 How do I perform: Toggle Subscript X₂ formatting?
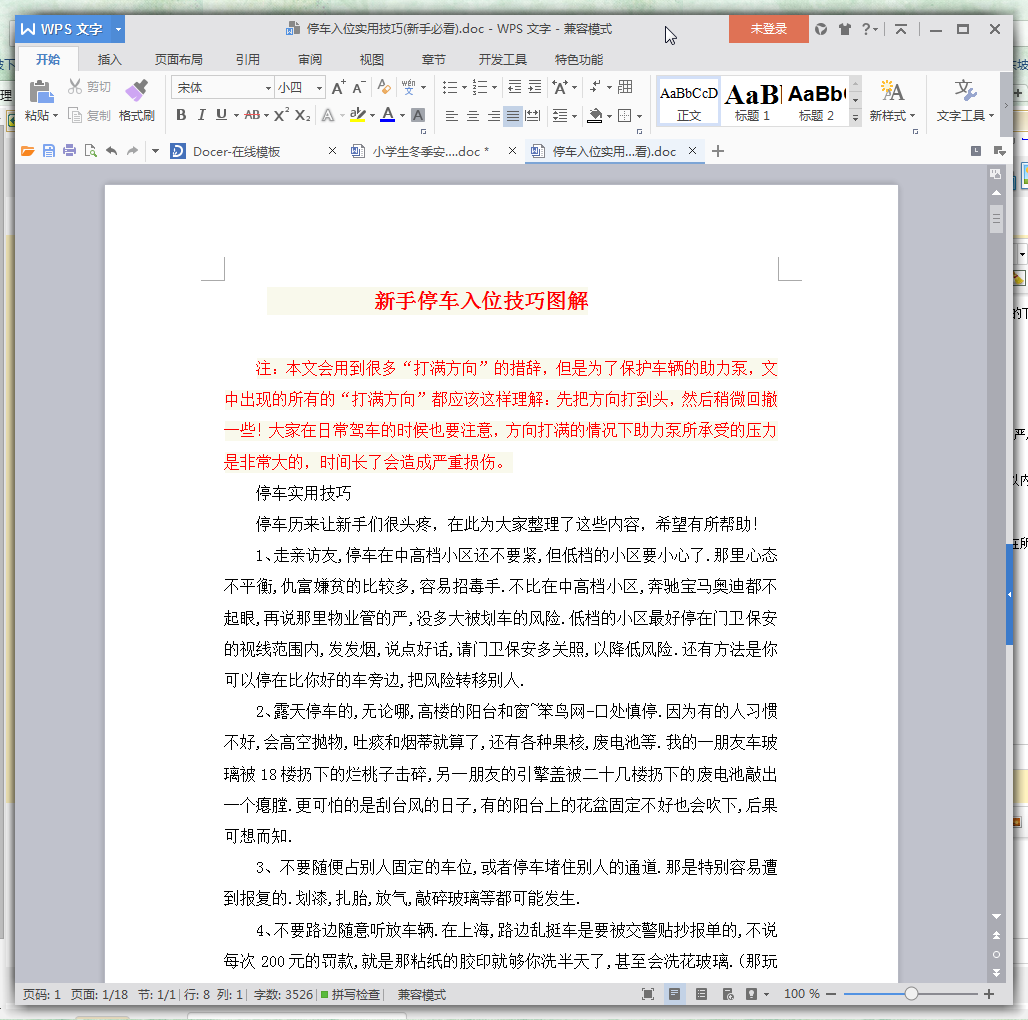coord(302,115)
